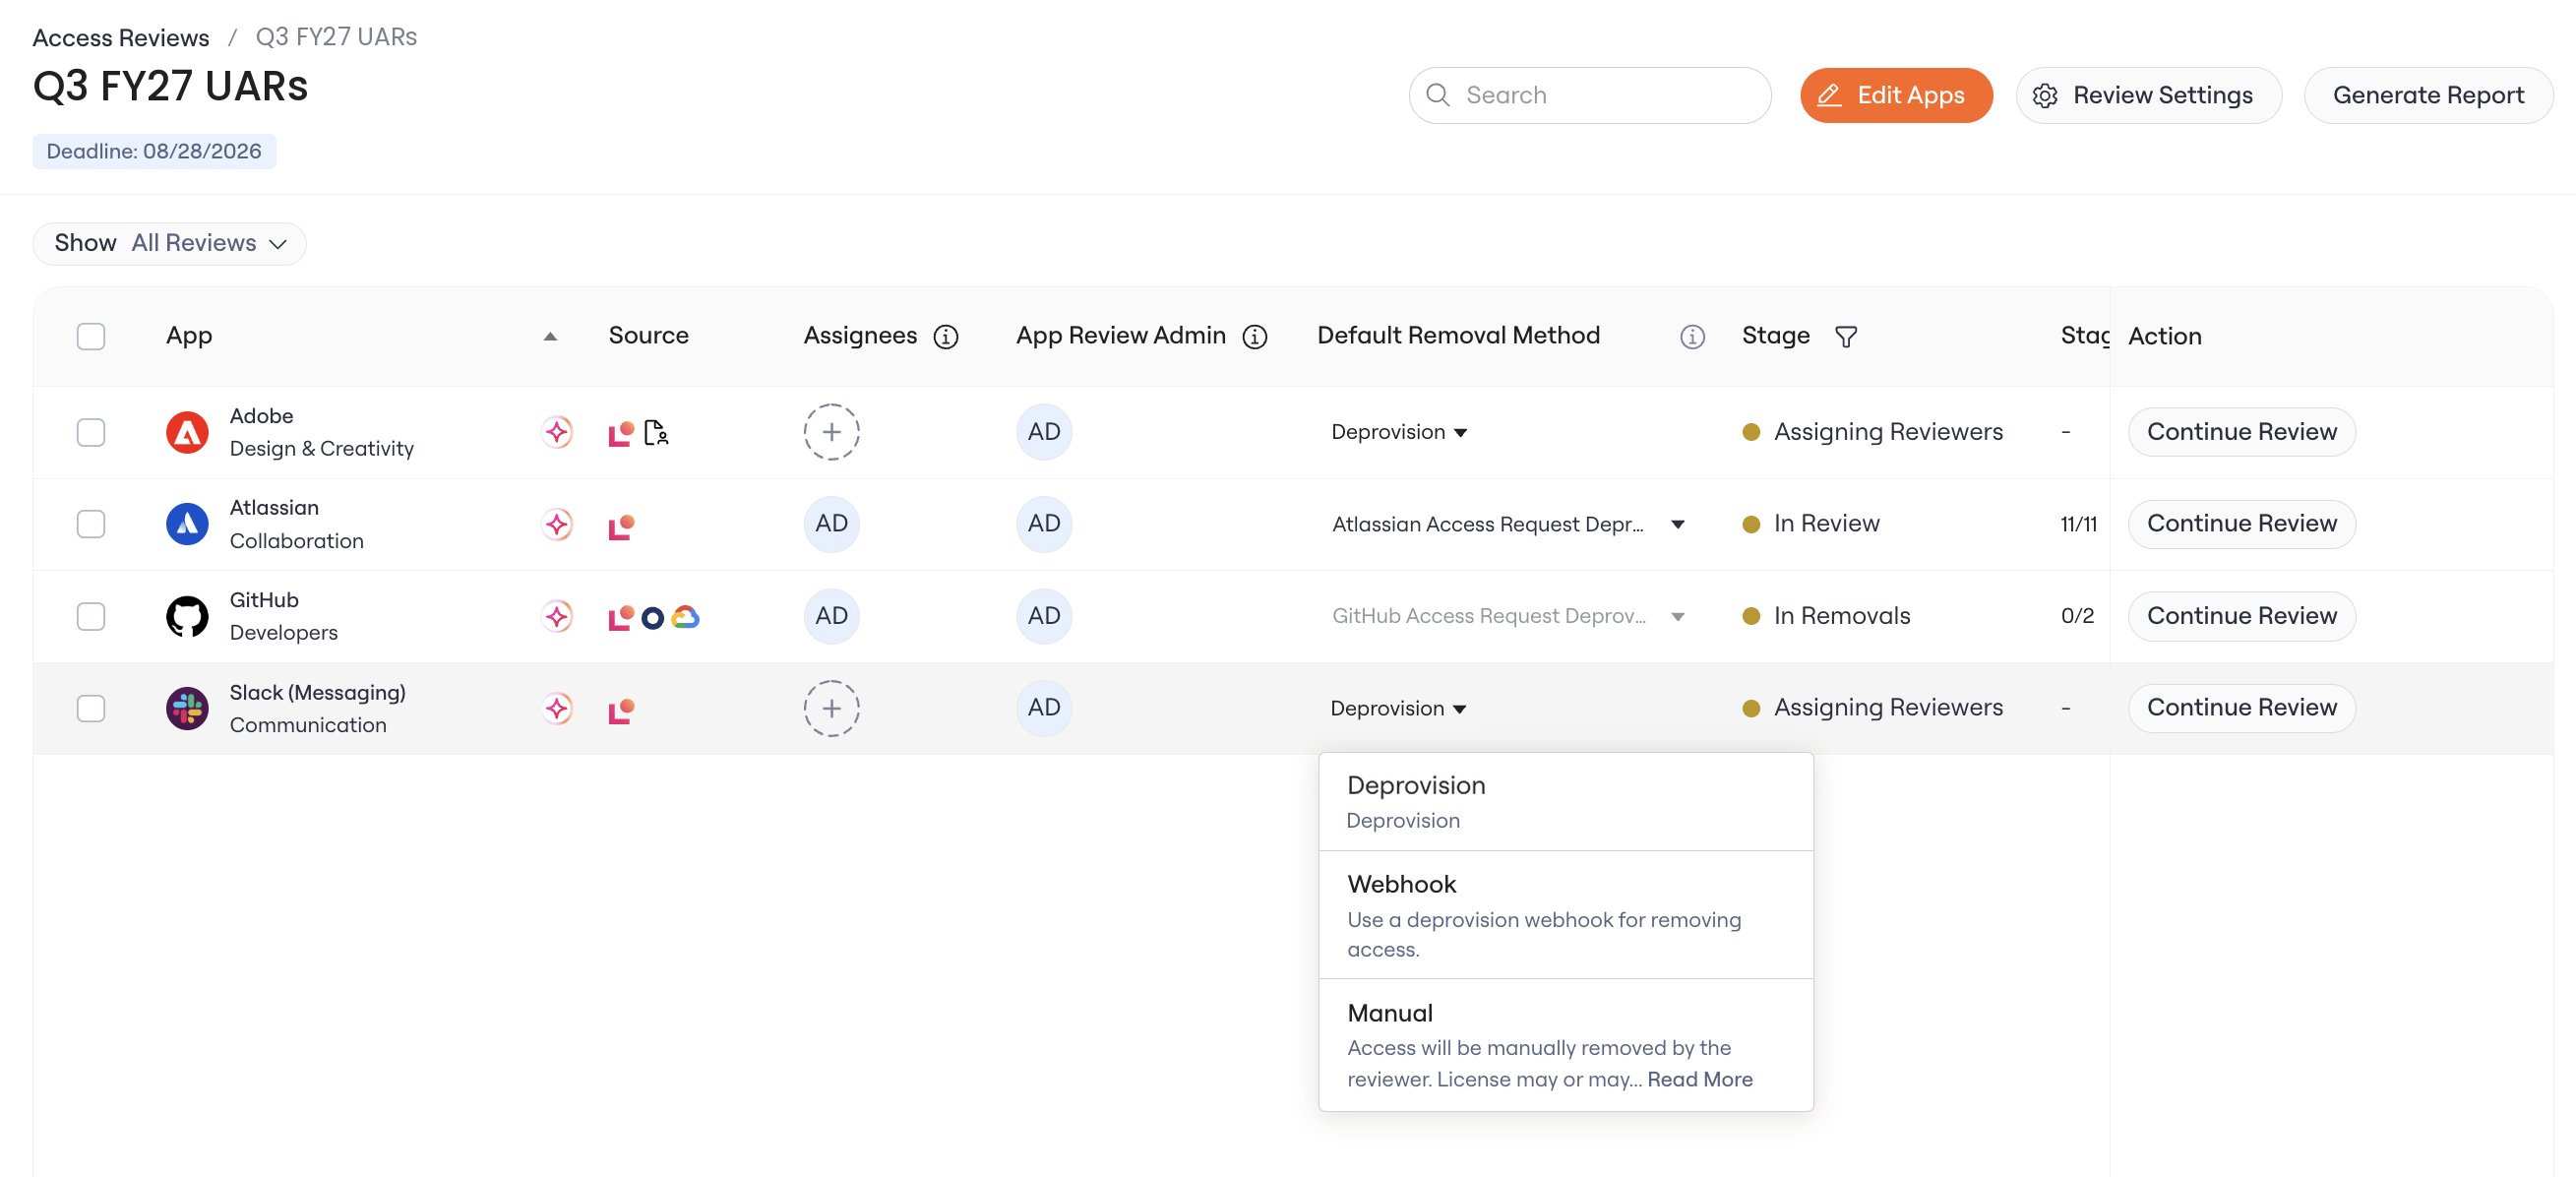Click the GitHub octocat logo icon
Screen dimensions: 2576x1177
(x=187, y=616)
